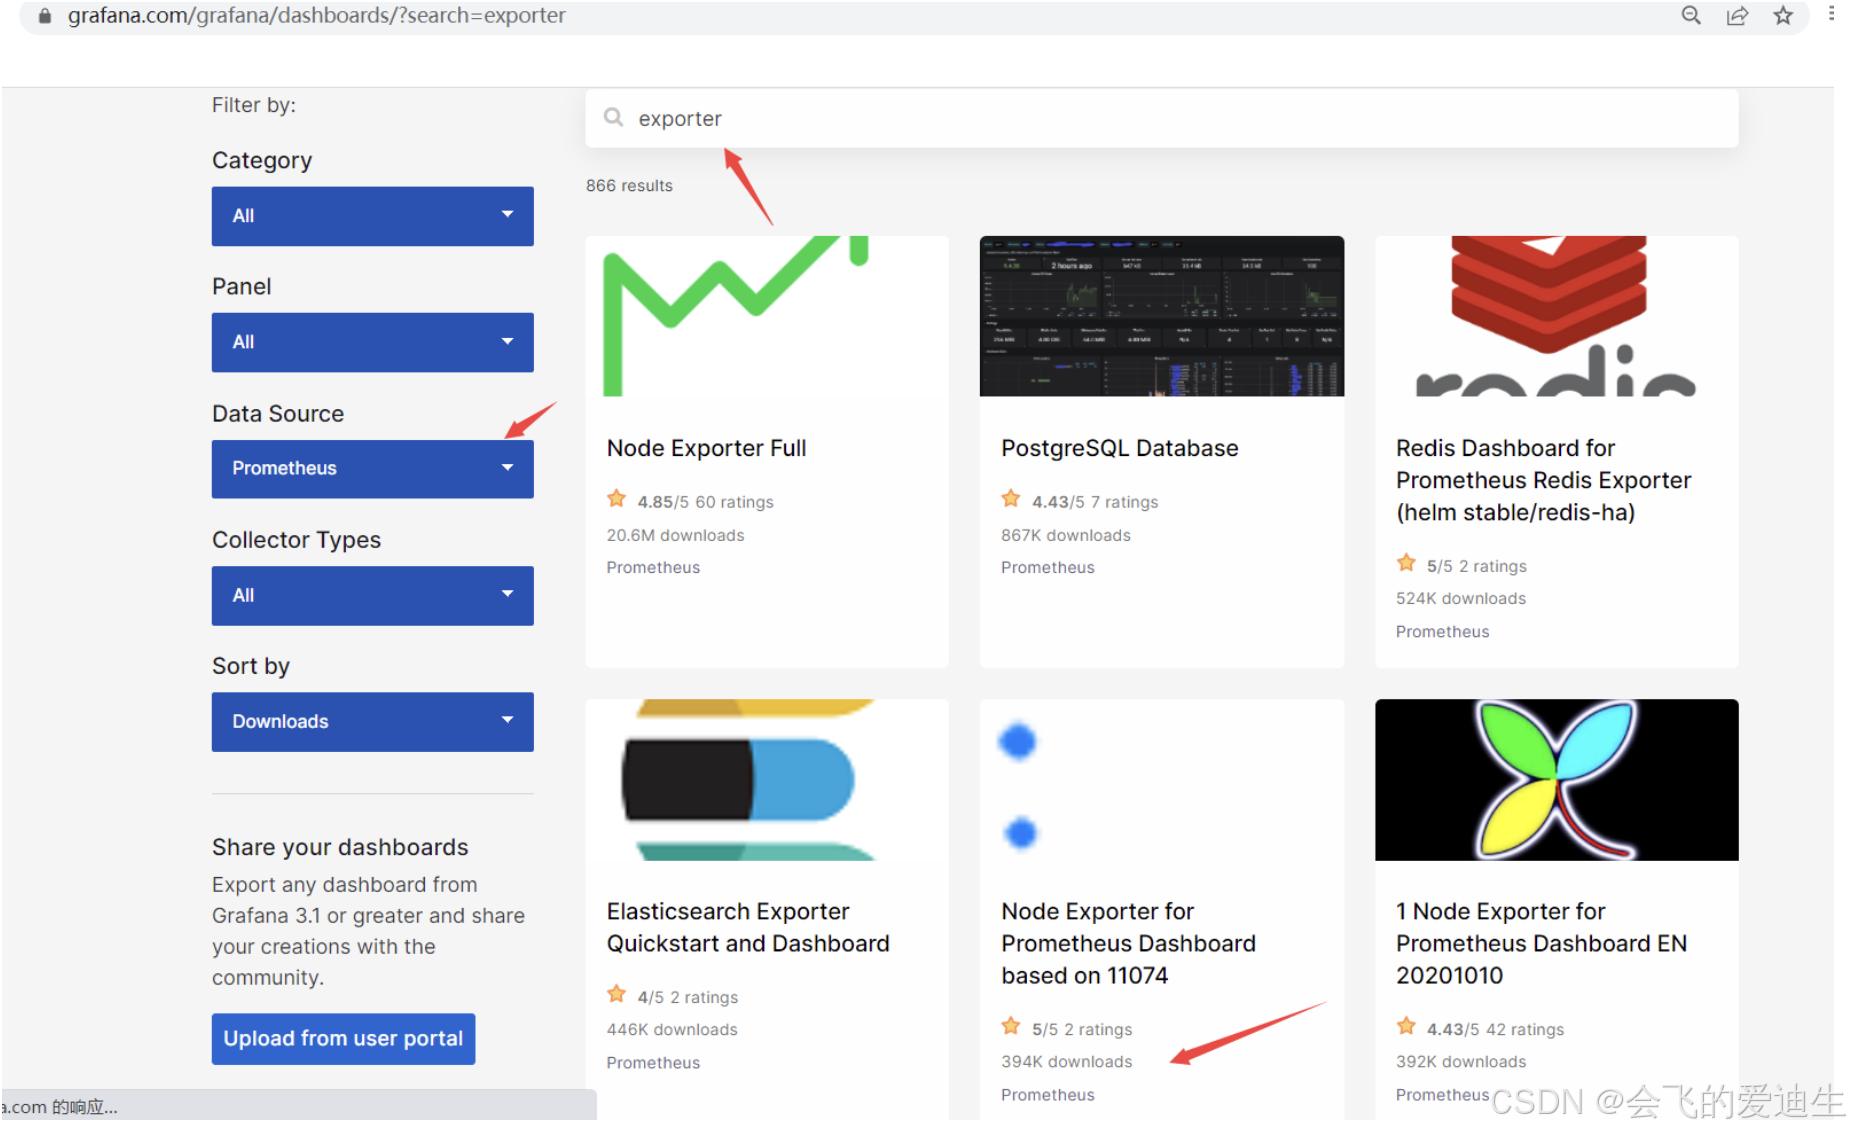1850x1134 pixels.
Task: Open the Collector Types dropdown
Action: [x=372, y=596]
